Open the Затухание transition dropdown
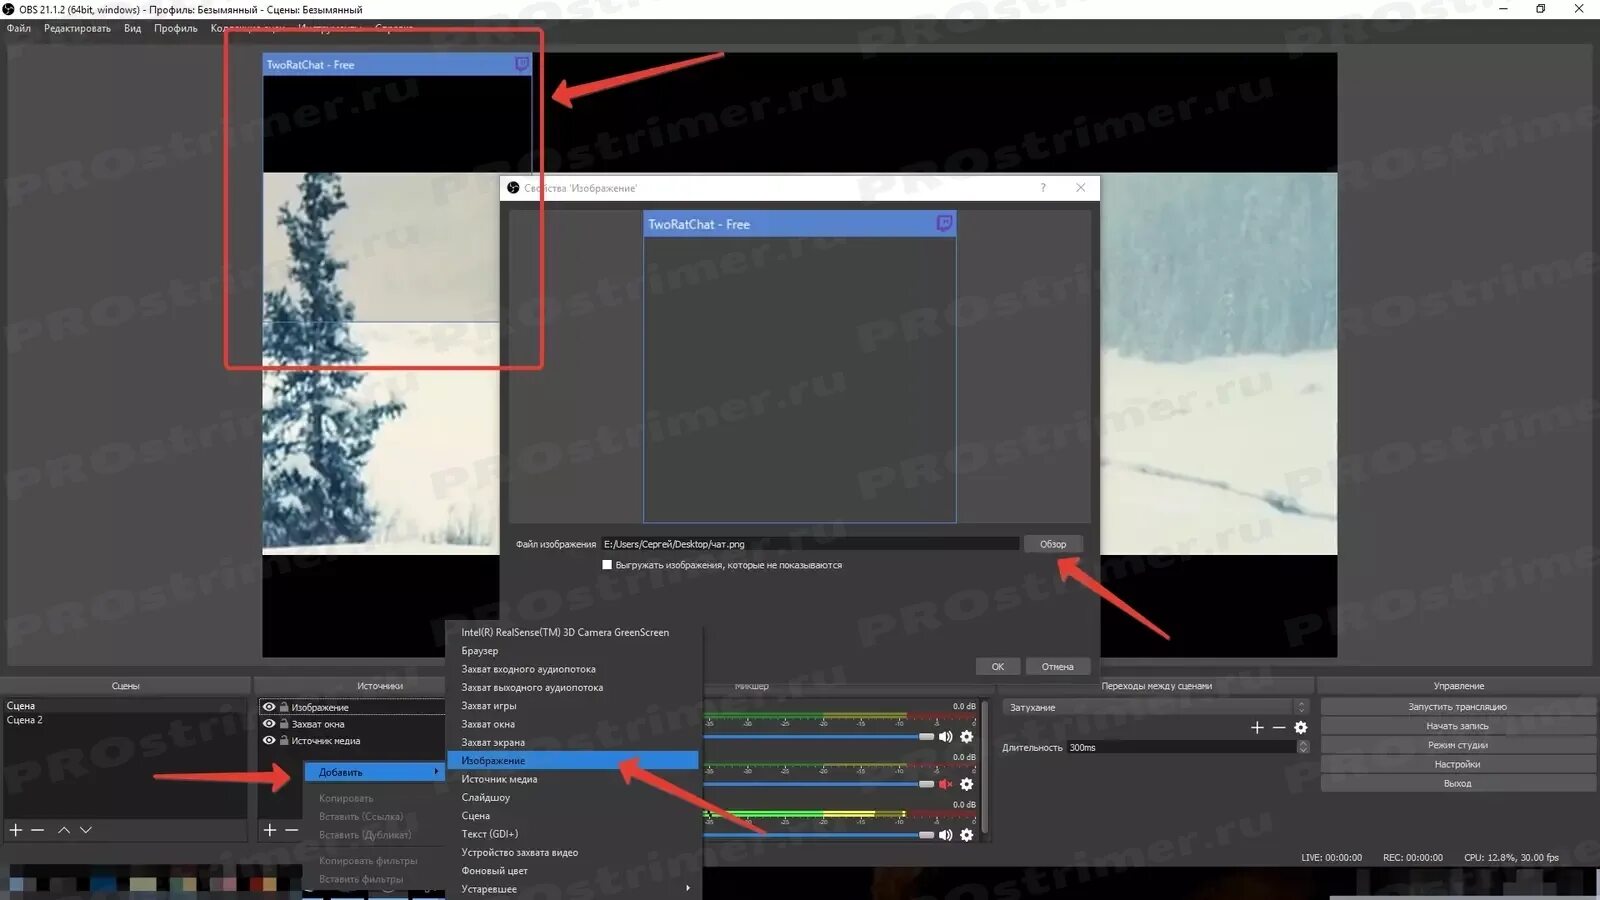 (x=1155, y=707)
